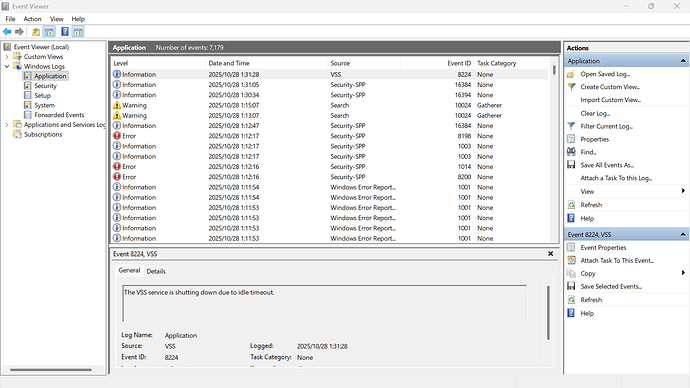
Task: Open the Action menu
Action: point(32,19)
